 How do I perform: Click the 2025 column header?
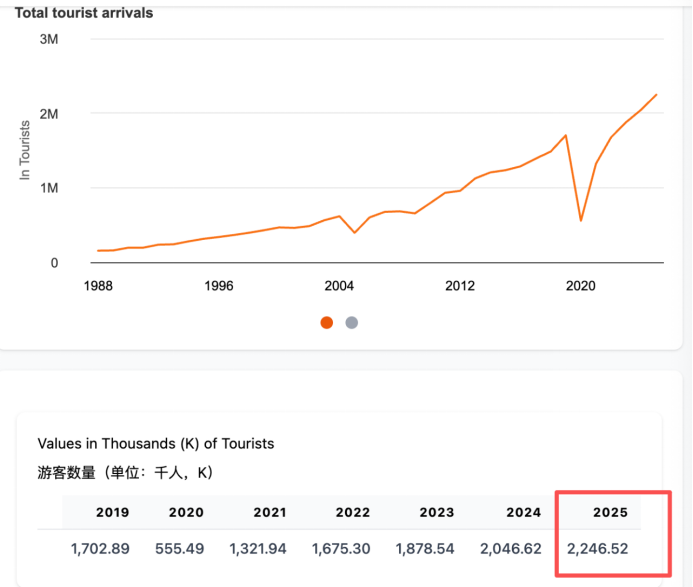[x=610, y=512]
